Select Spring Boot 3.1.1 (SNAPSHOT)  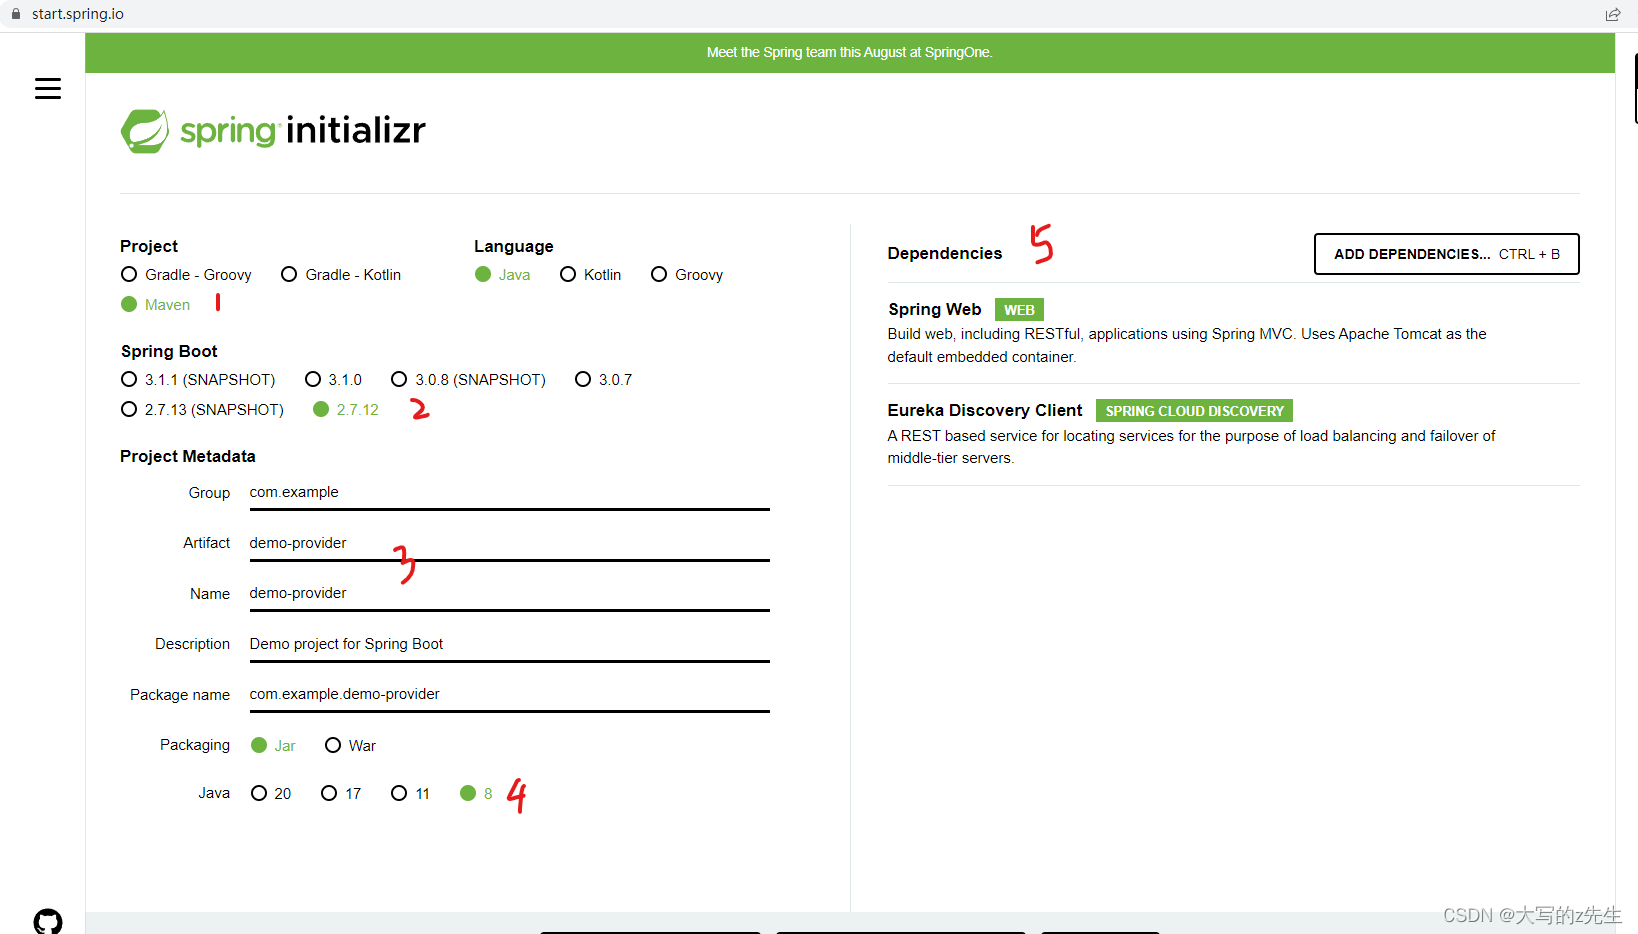point(198,380)
